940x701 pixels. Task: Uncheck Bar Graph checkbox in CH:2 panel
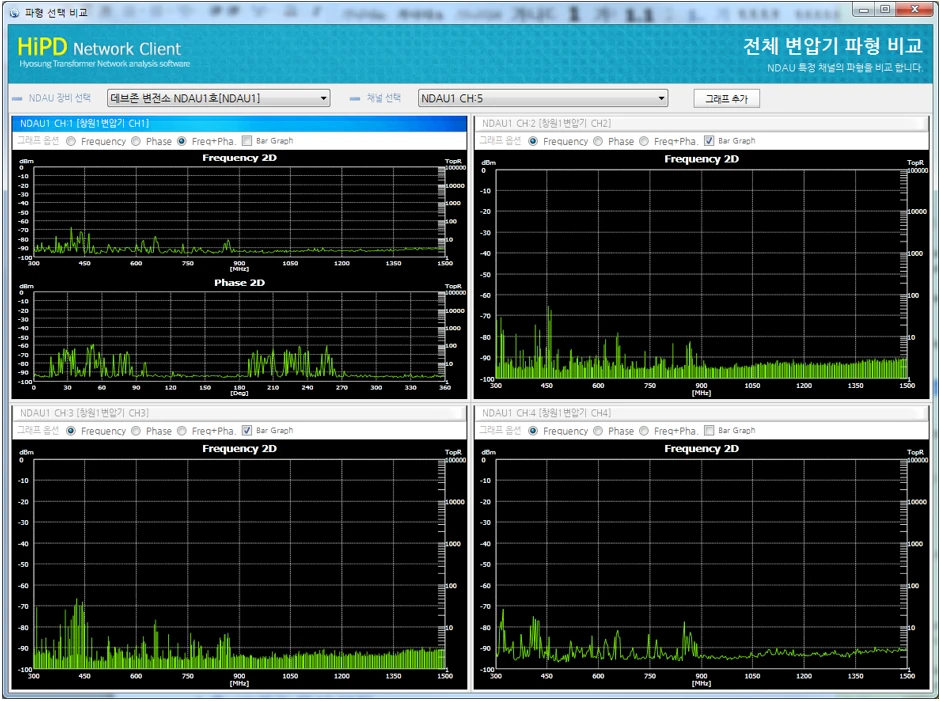[x=709, y=141]
